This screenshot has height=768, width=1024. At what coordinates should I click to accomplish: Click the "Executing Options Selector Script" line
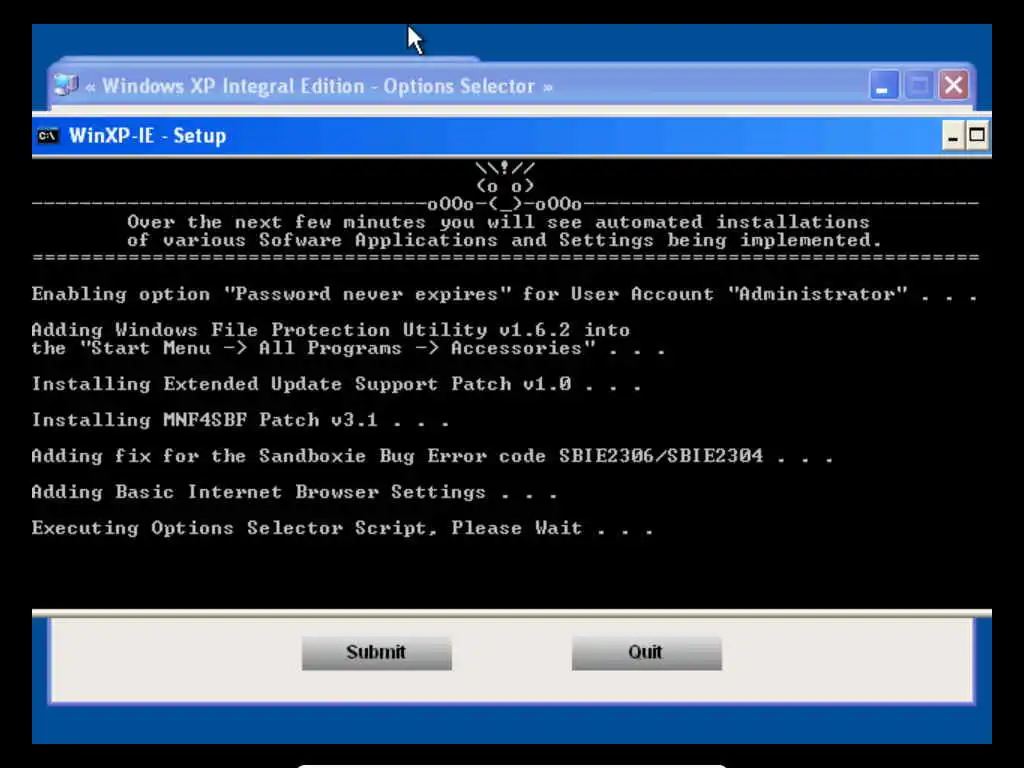click(342, 528)
